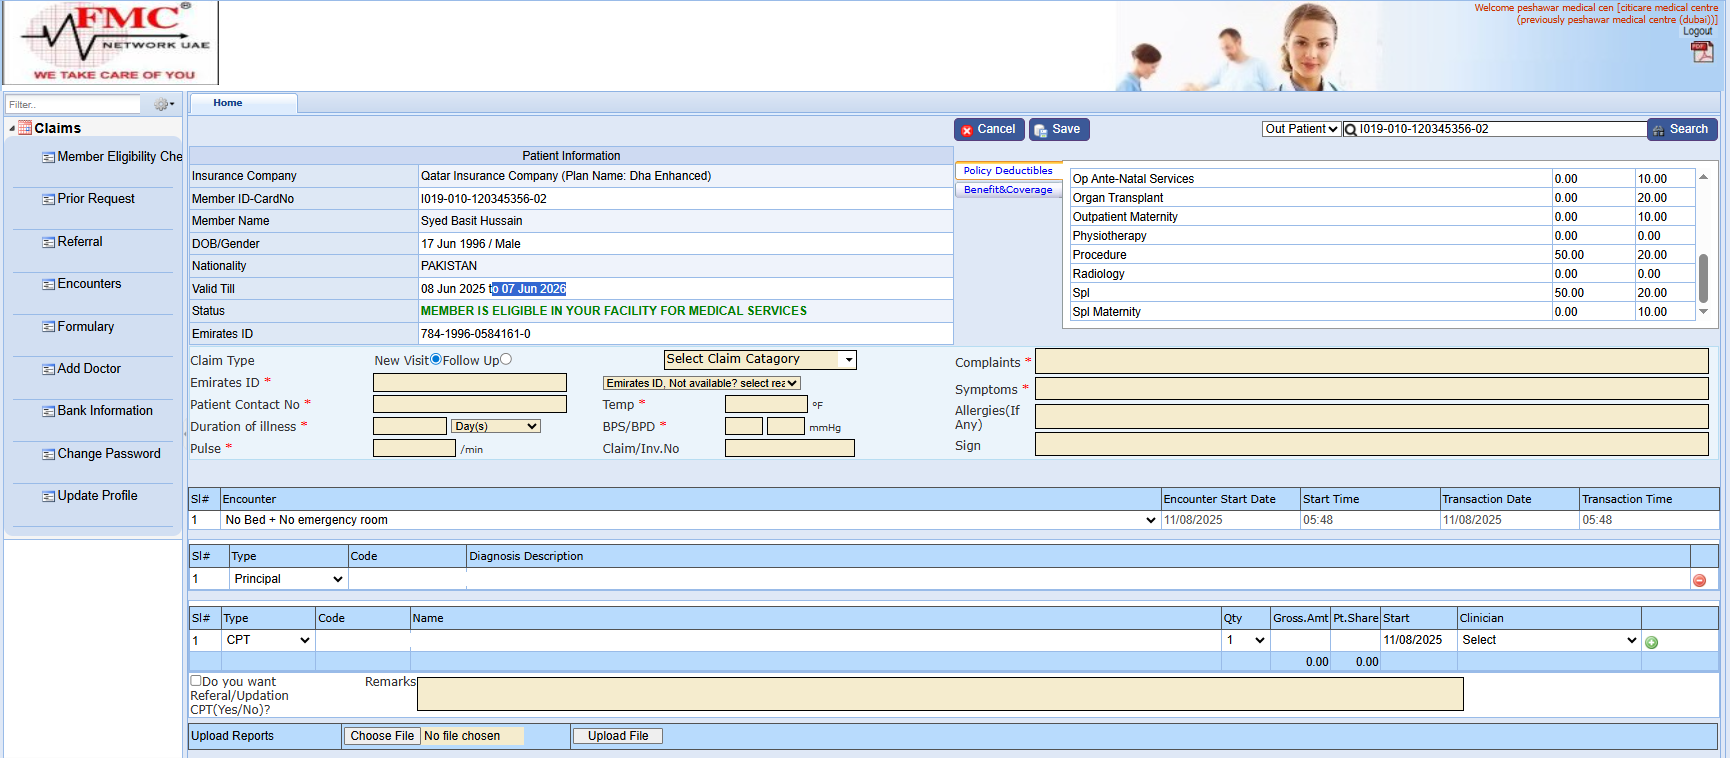The height and width of the screenshot is (758, 1730).
Task: Expand the Clinician Select dropdown
Action: [x=1549, y=640]
